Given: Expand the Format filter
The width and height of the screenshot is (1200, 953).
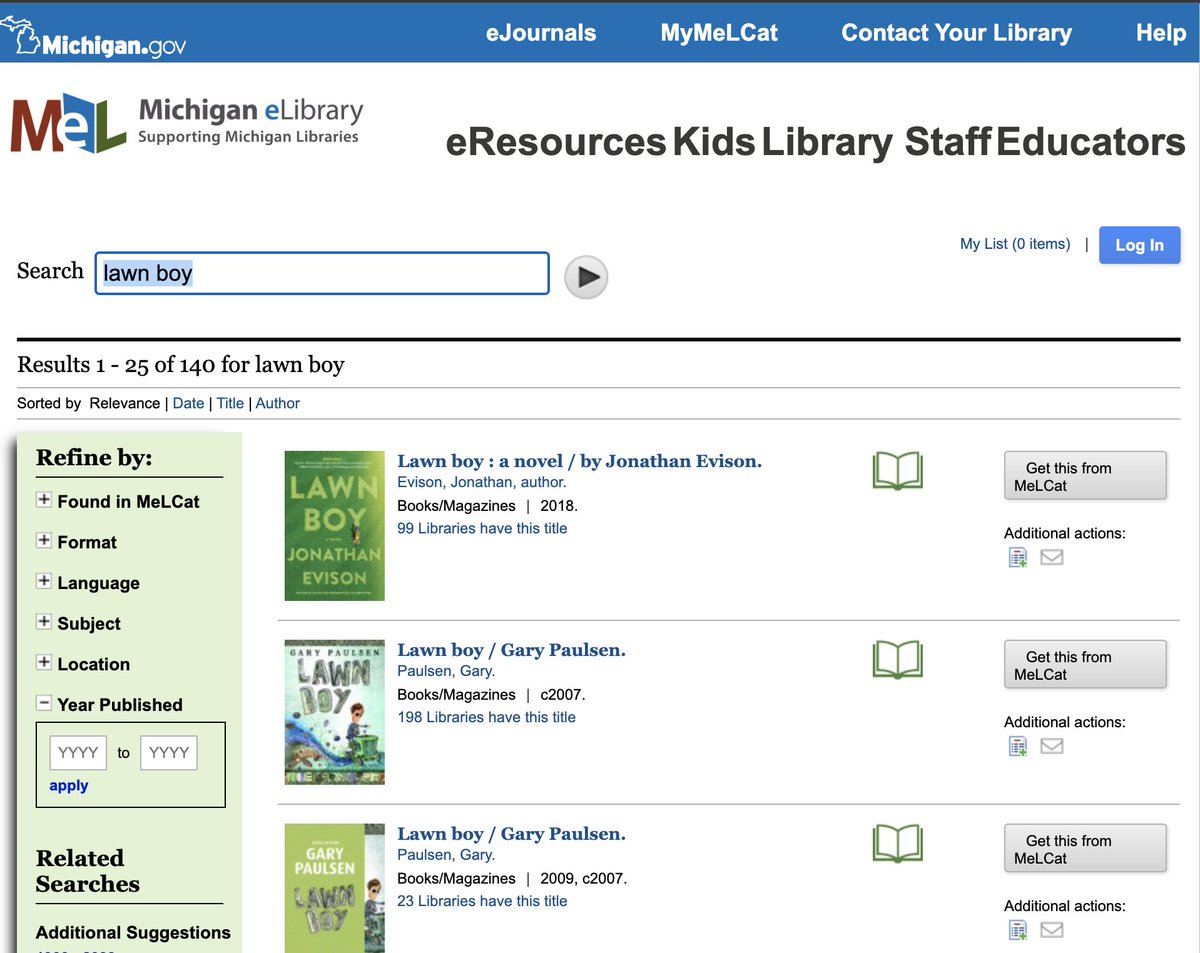Looking at the screenshot, I should pyautogui.click(x=44, y=541).
